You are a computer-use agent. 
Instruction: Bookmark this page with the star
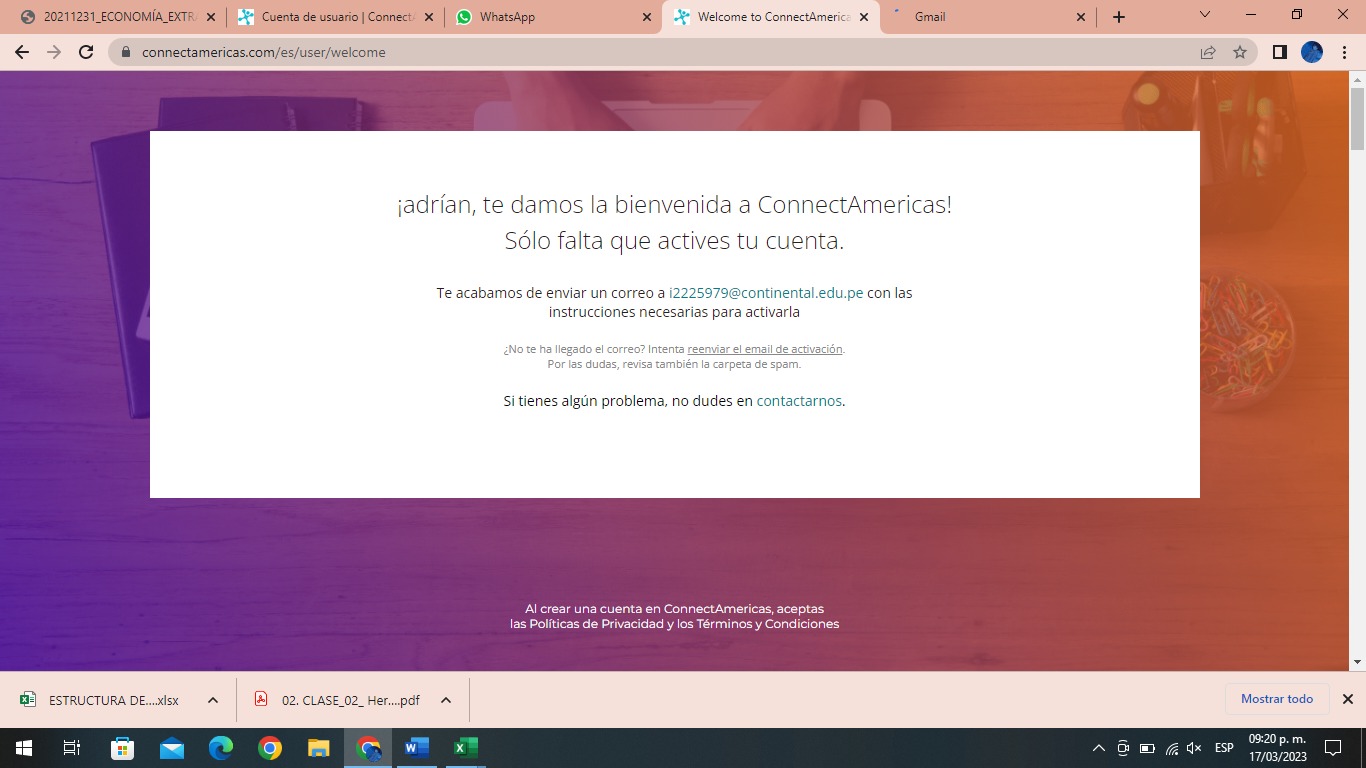(1240, 52)
